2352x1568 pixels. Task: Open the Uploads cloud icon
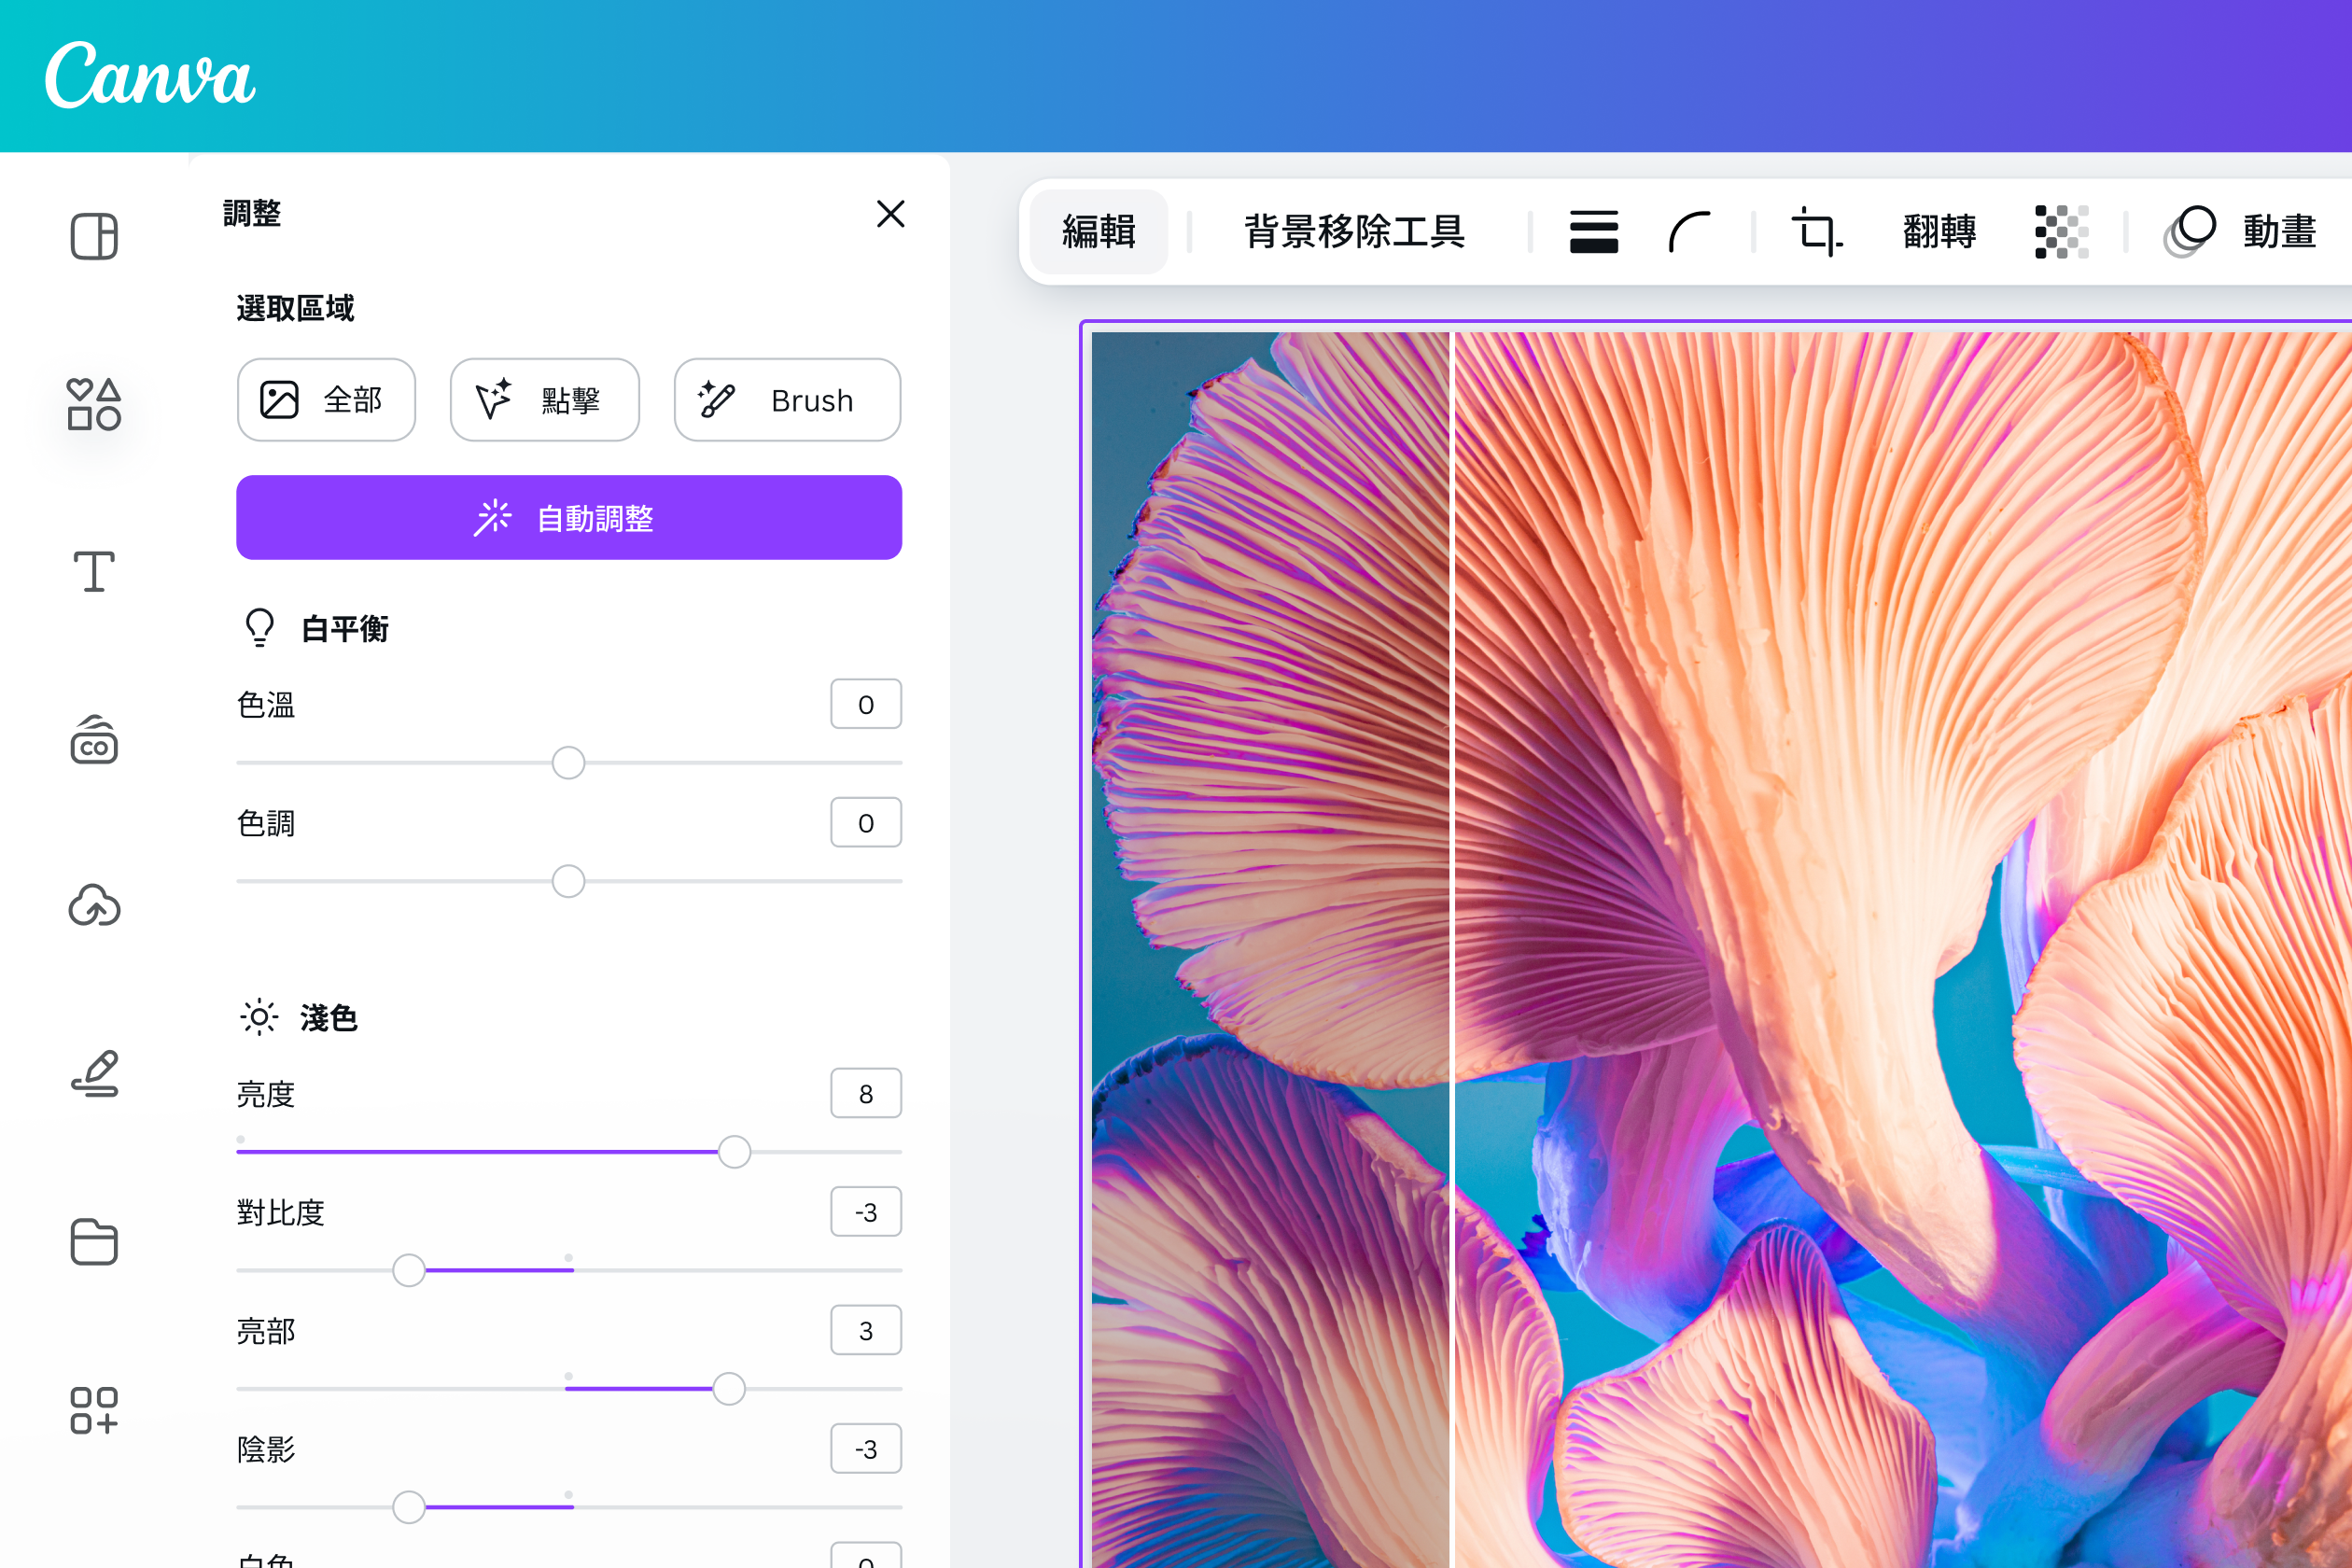click(94, 906)
